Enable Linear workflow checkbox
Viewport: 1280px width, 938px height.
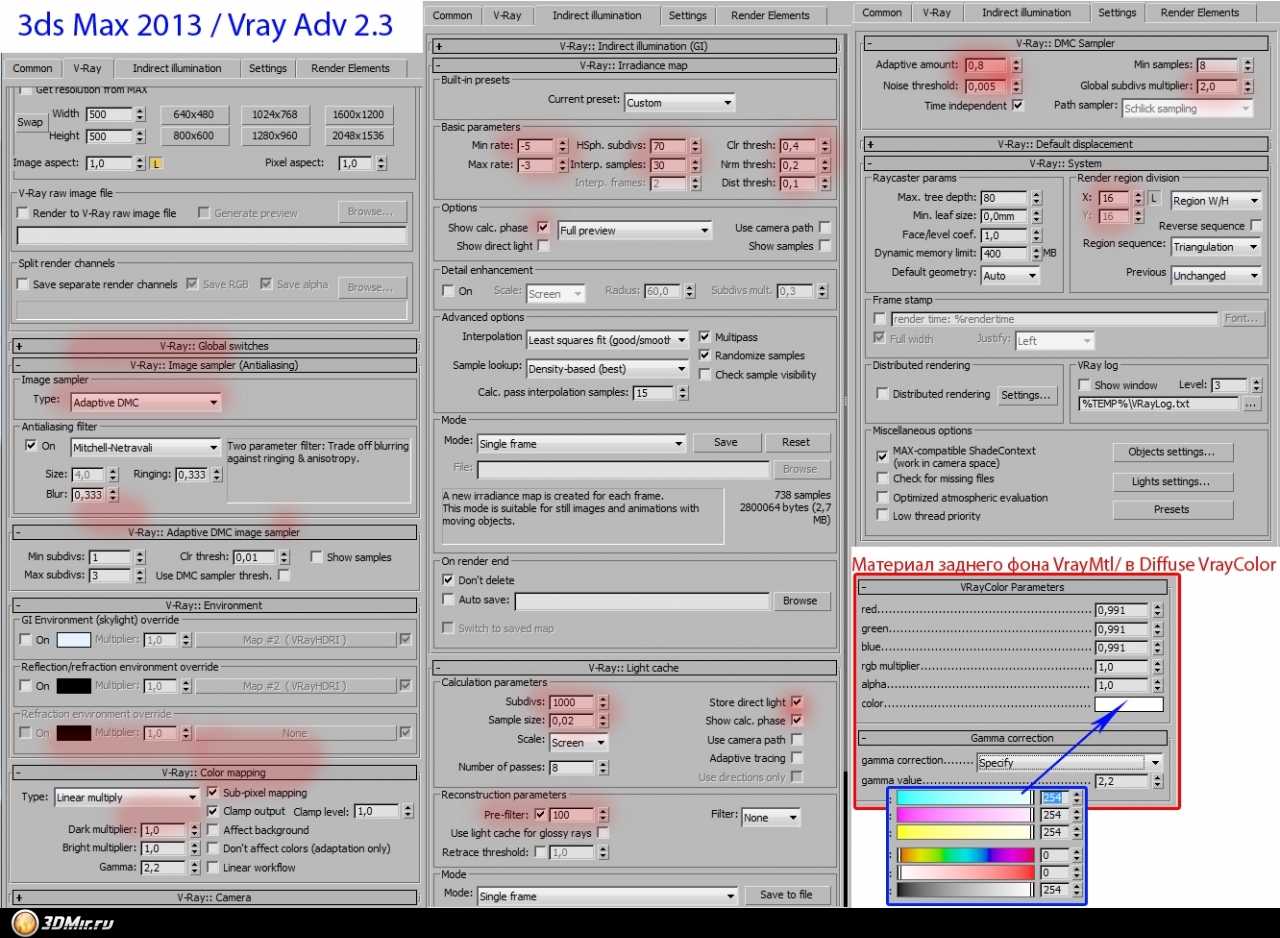click(213, 868)
